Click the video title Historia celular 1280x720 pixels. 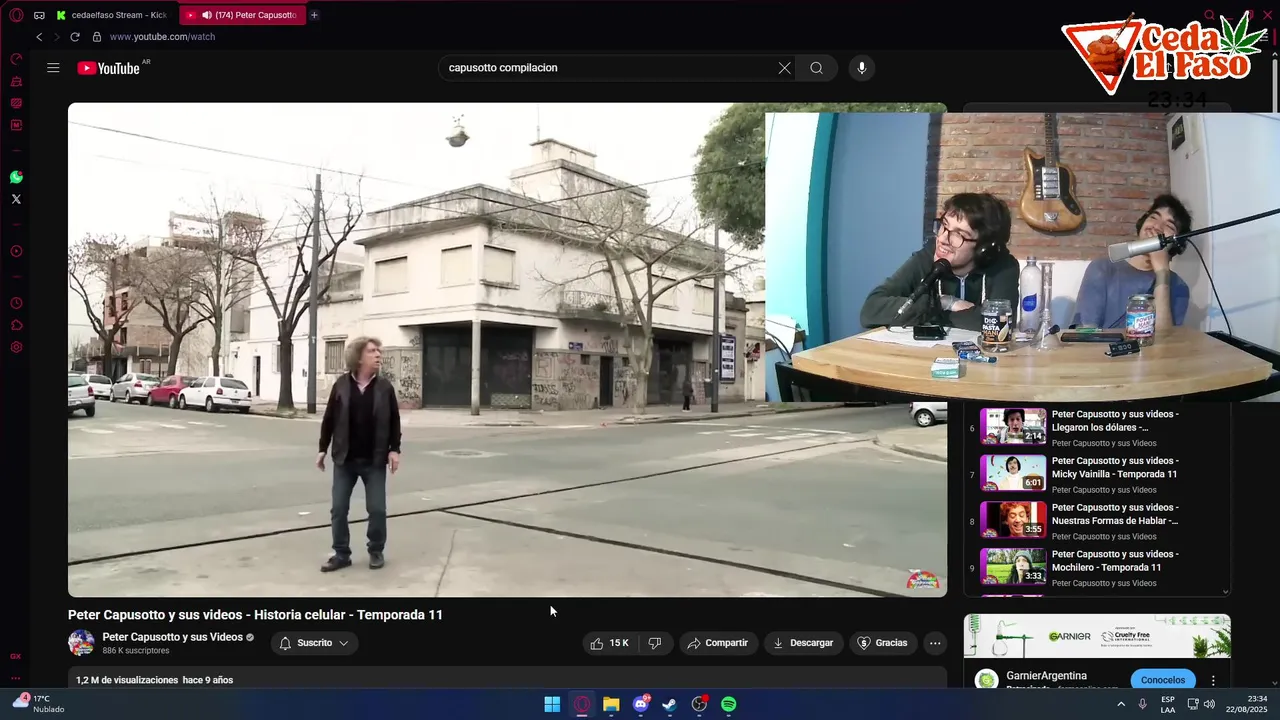coord(255,615)
